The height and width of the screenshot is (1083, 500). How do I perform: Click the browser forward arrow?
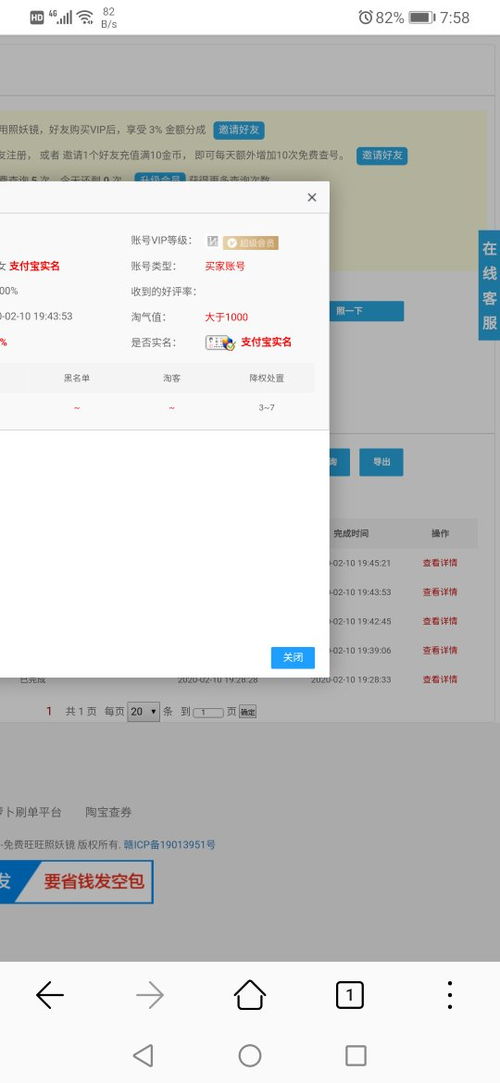tap(150, 995)
